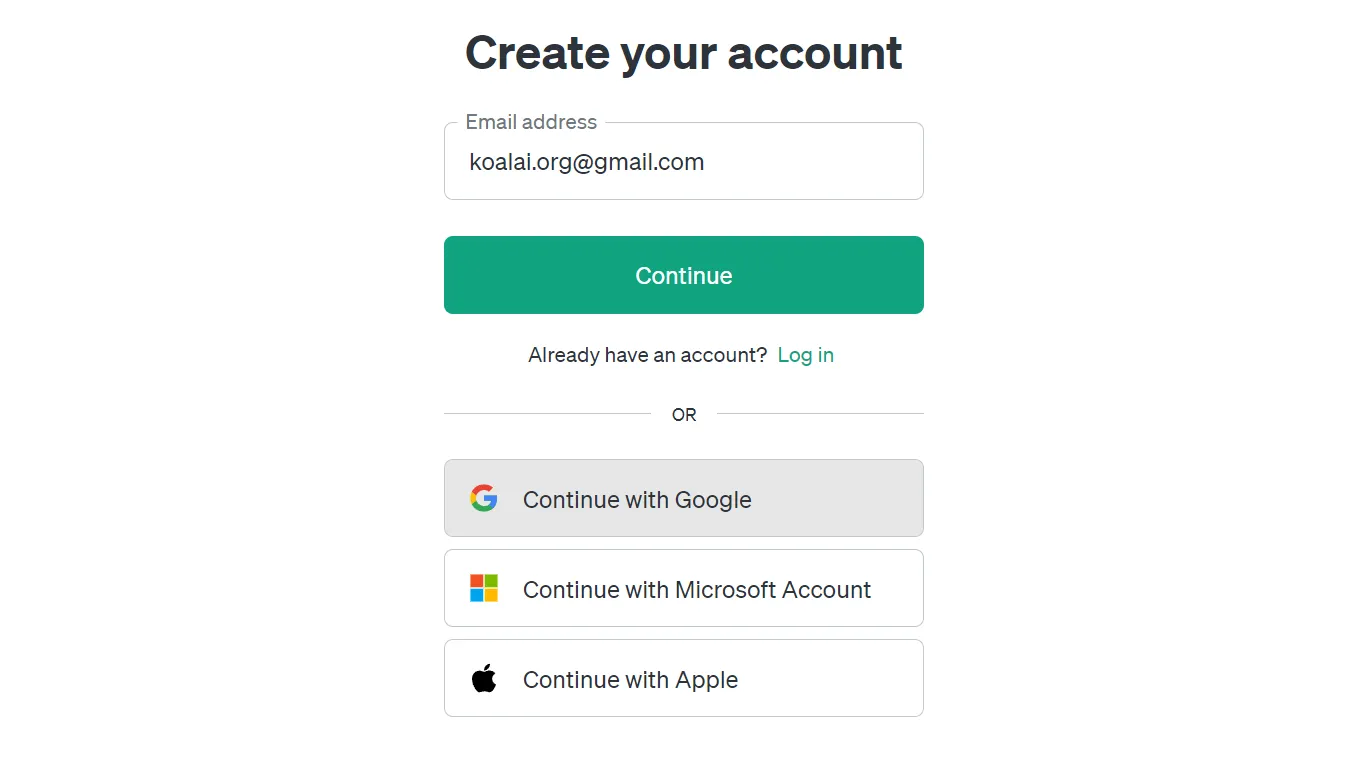
Task: Click the "Already have an account?" text
Action: 648,355
